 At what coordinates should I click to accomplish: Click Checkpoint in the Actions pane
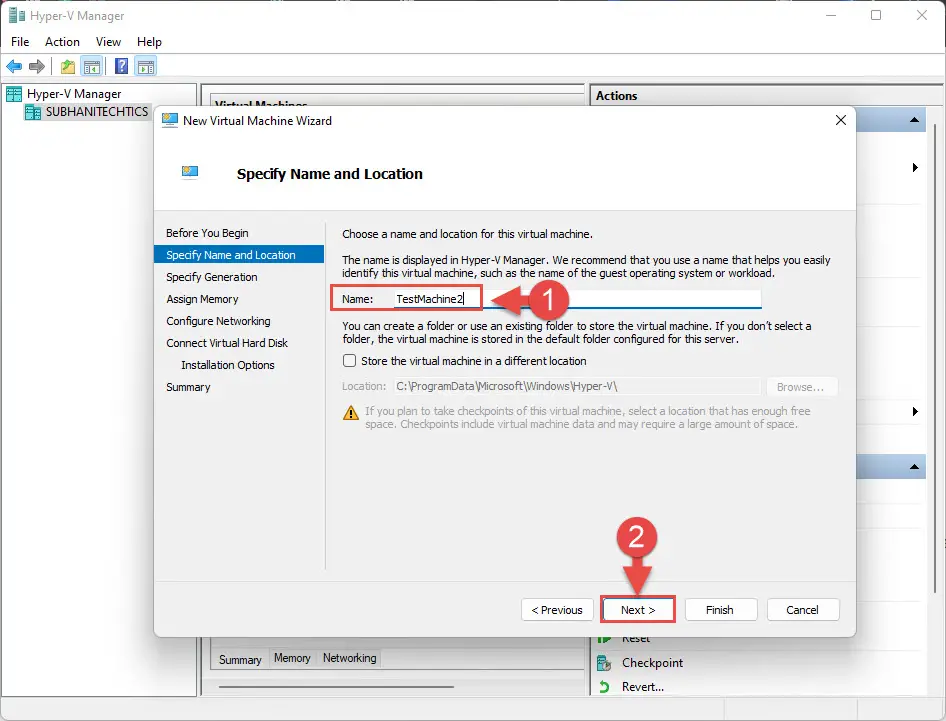[x=652, y=662]
